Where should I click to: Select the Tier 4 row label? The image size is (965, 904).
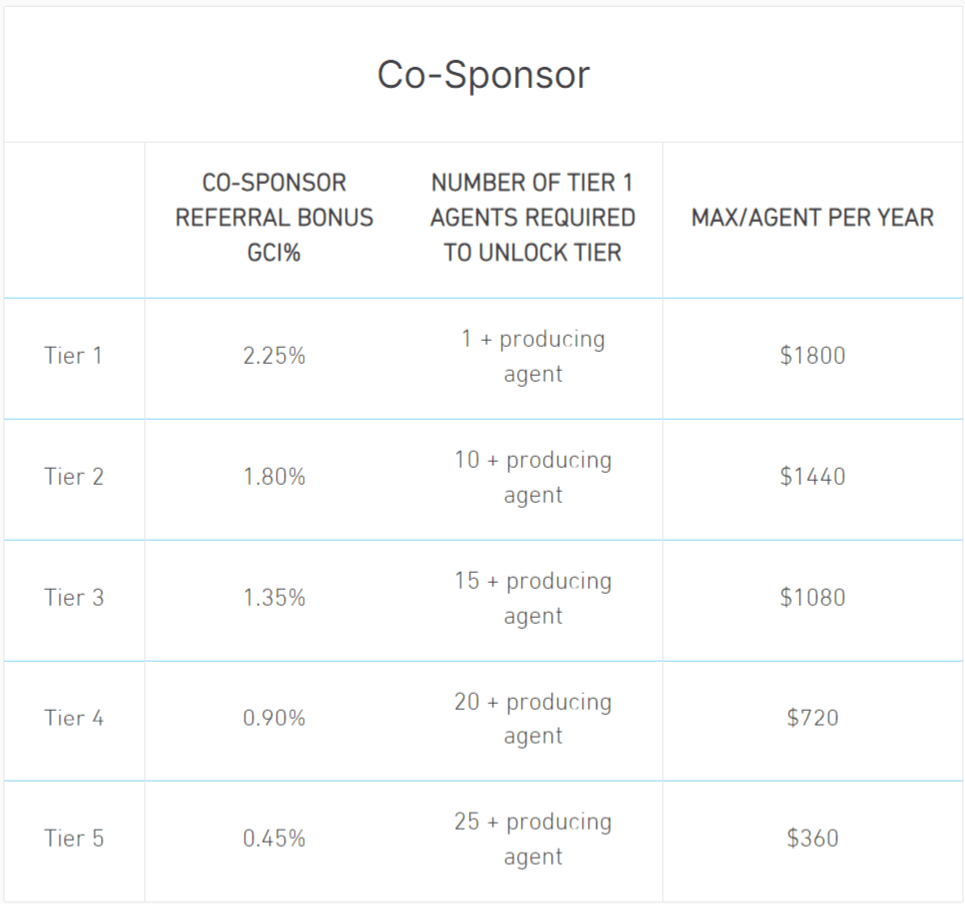pos(74,718)
